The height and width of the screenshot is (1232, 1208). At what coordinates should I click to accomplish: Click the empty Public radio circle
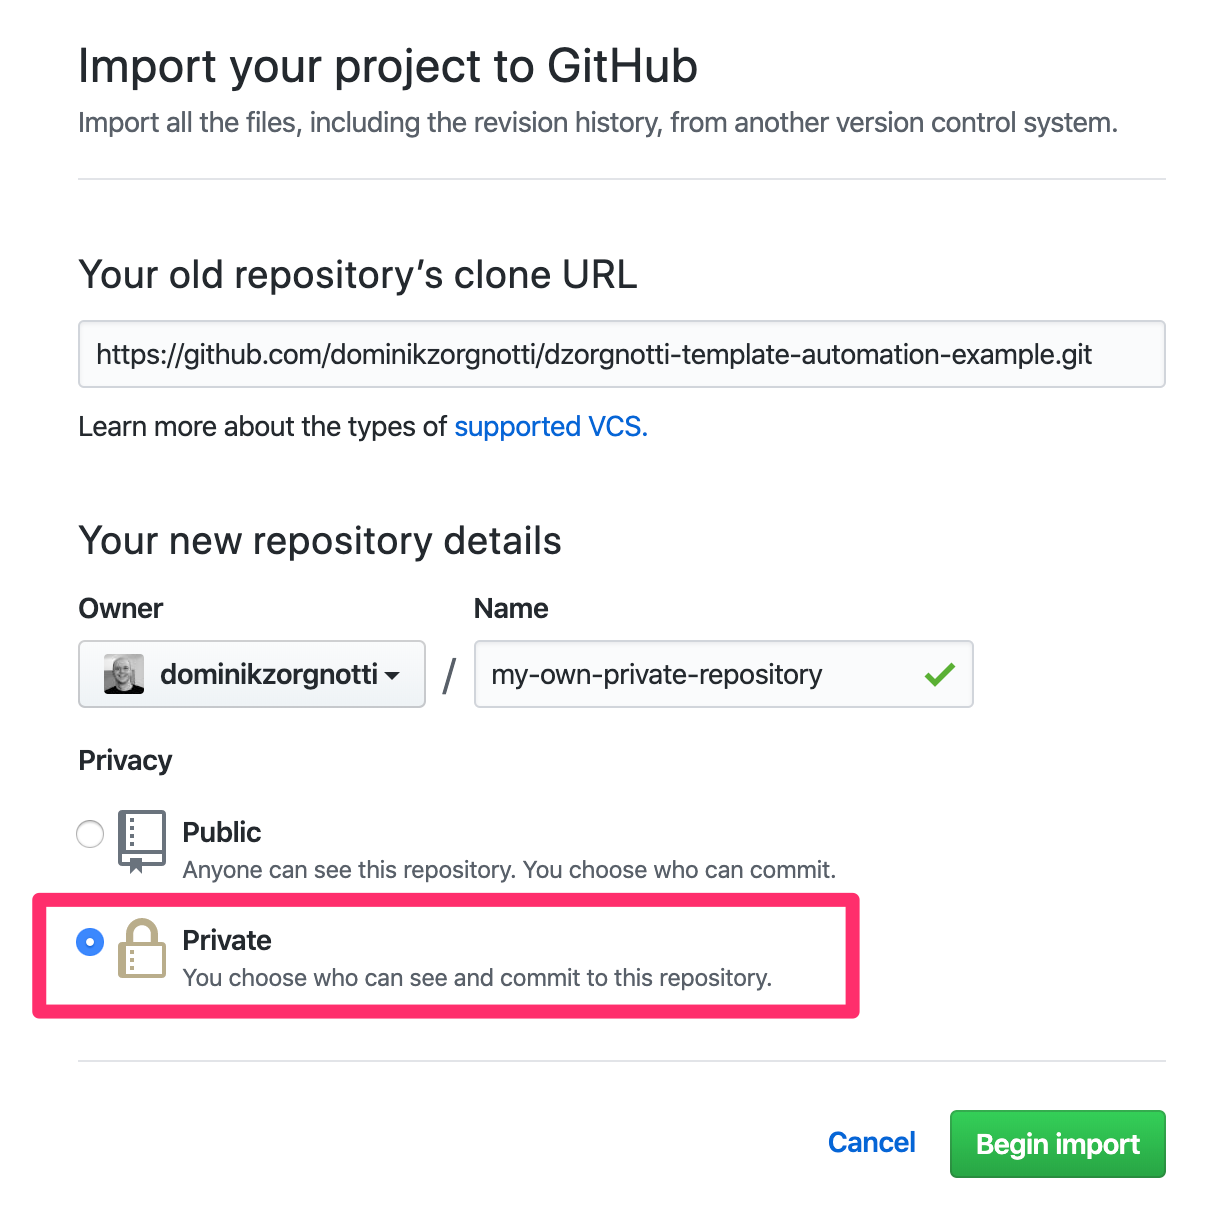click(x=89, y=833)
